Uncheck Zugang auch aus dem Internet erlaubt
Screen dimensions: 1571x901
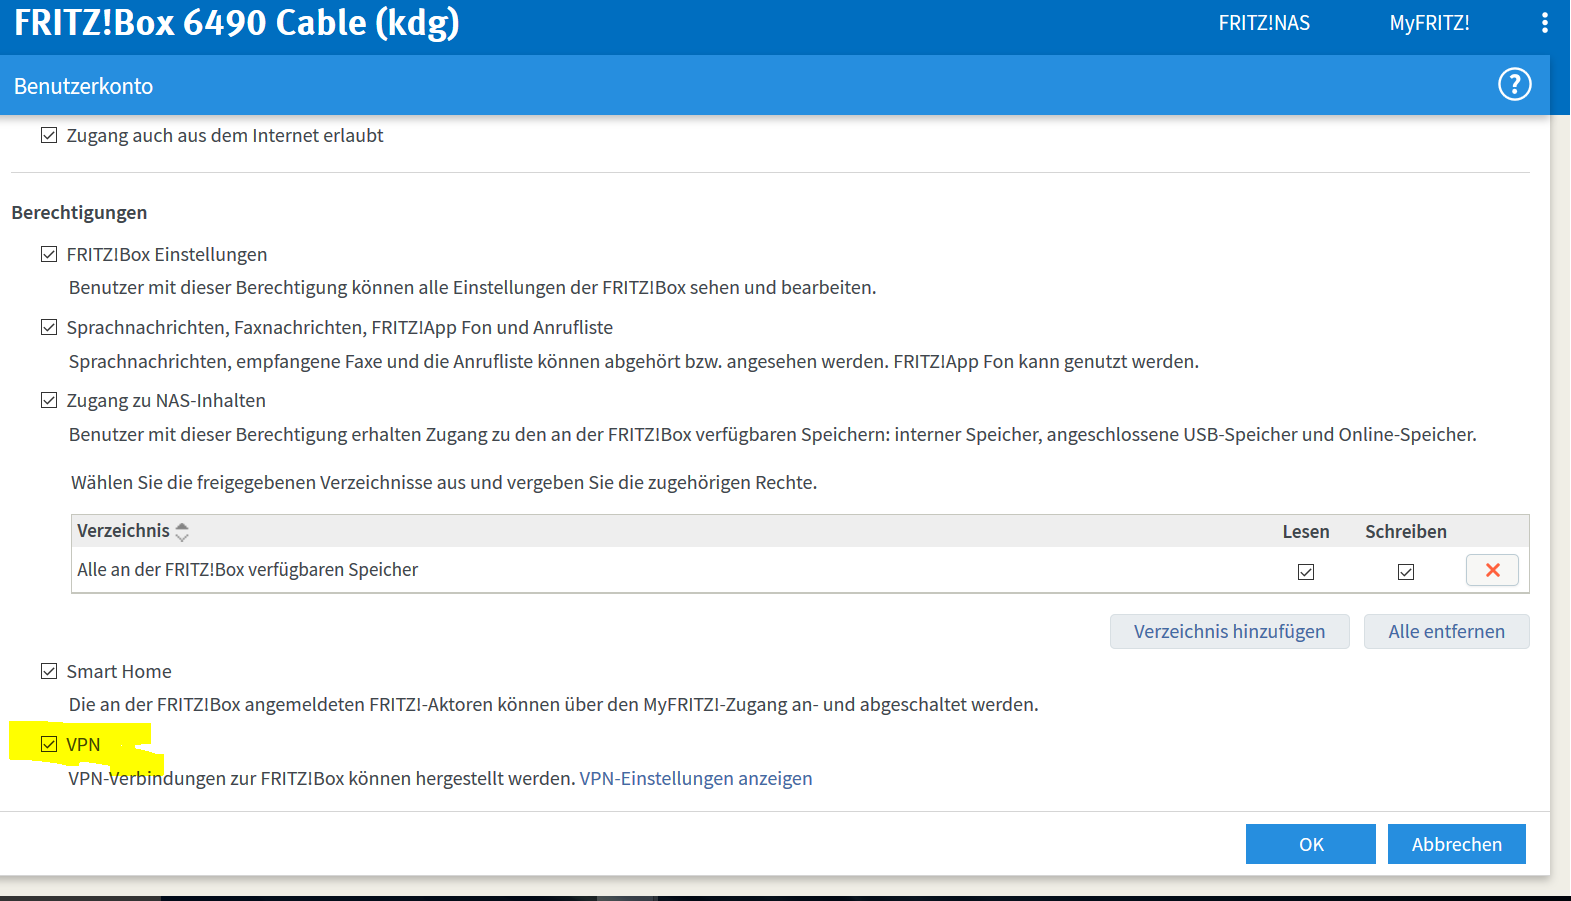tap(49, 135)
